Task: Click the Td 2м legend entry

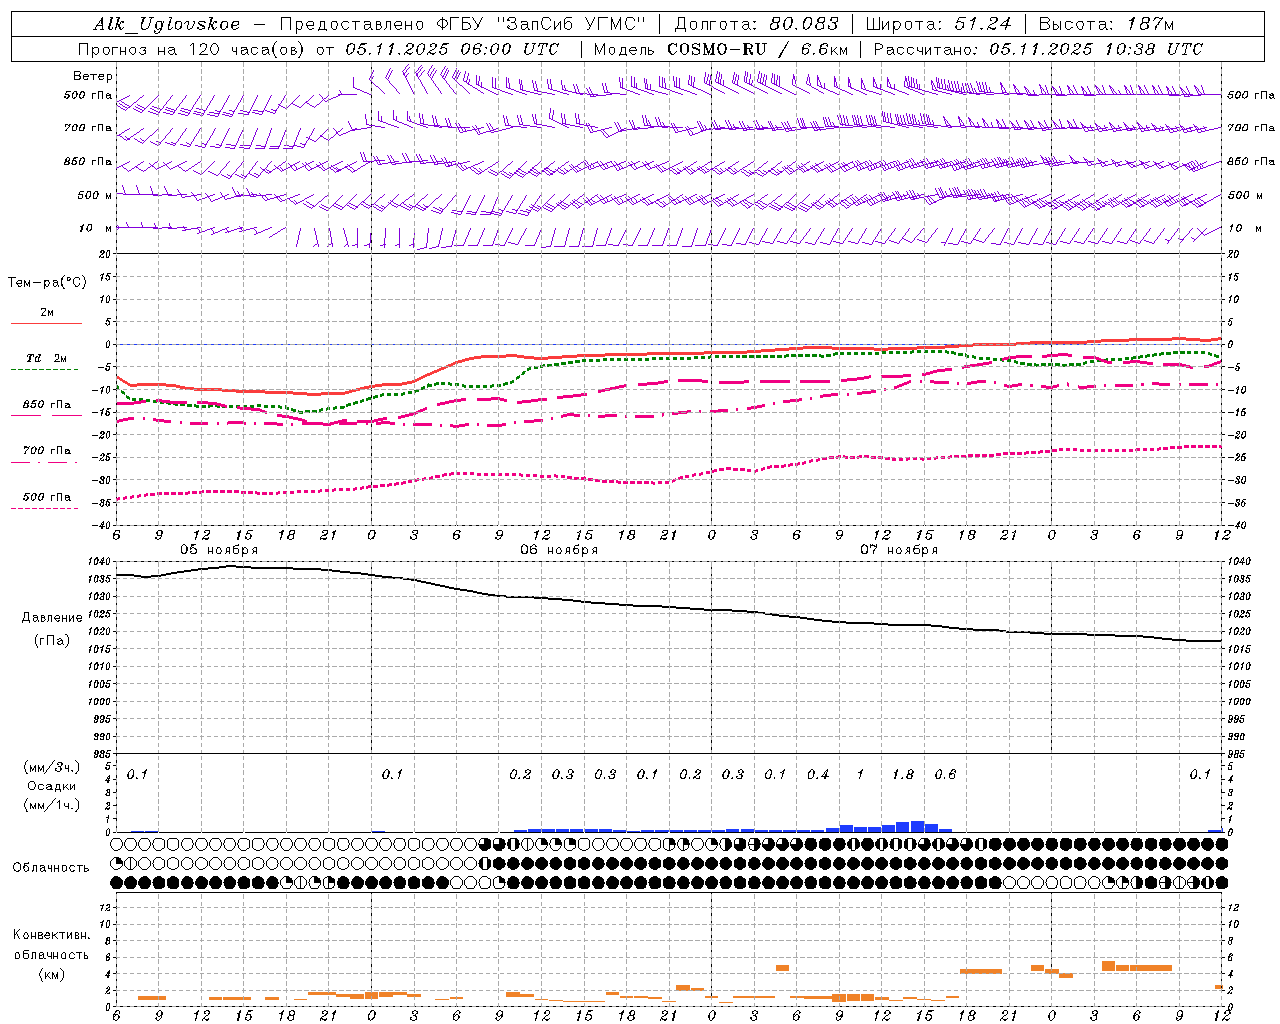Action: (x=46, y=358)
